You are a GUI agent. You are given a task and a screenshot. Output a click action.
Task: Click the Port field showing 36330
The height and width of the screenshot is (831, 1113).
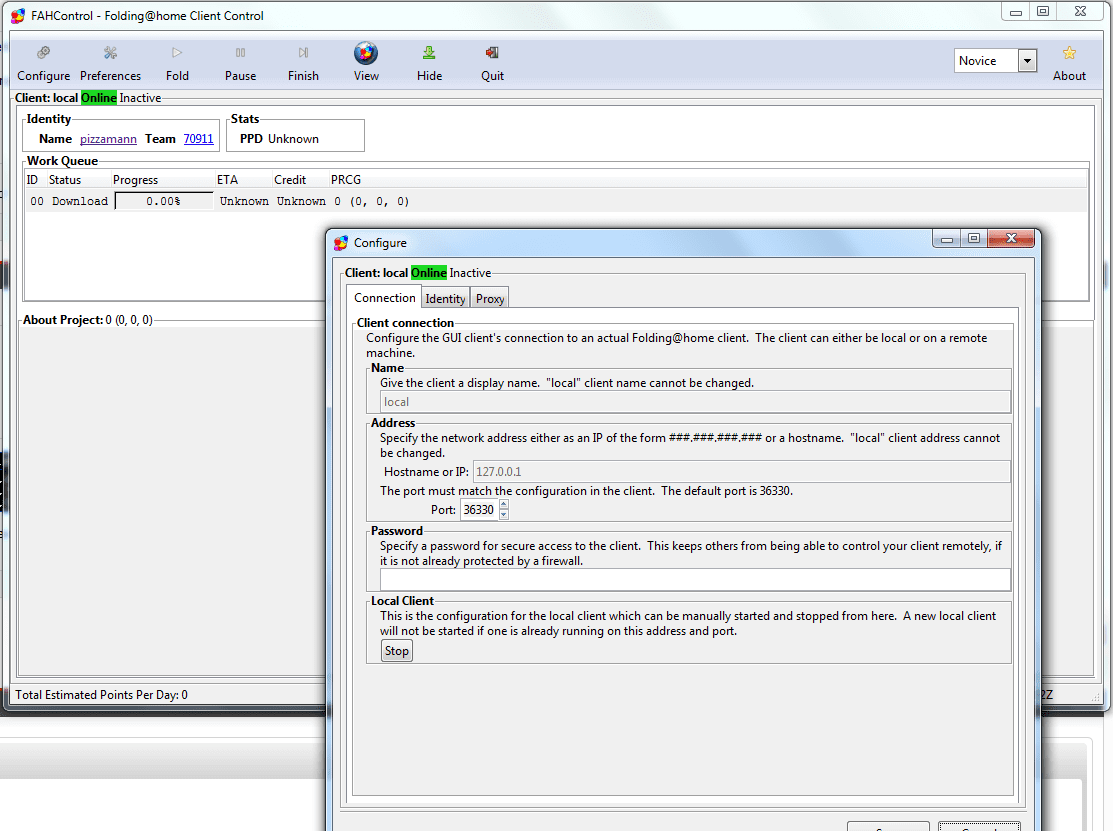pos(479,510)
